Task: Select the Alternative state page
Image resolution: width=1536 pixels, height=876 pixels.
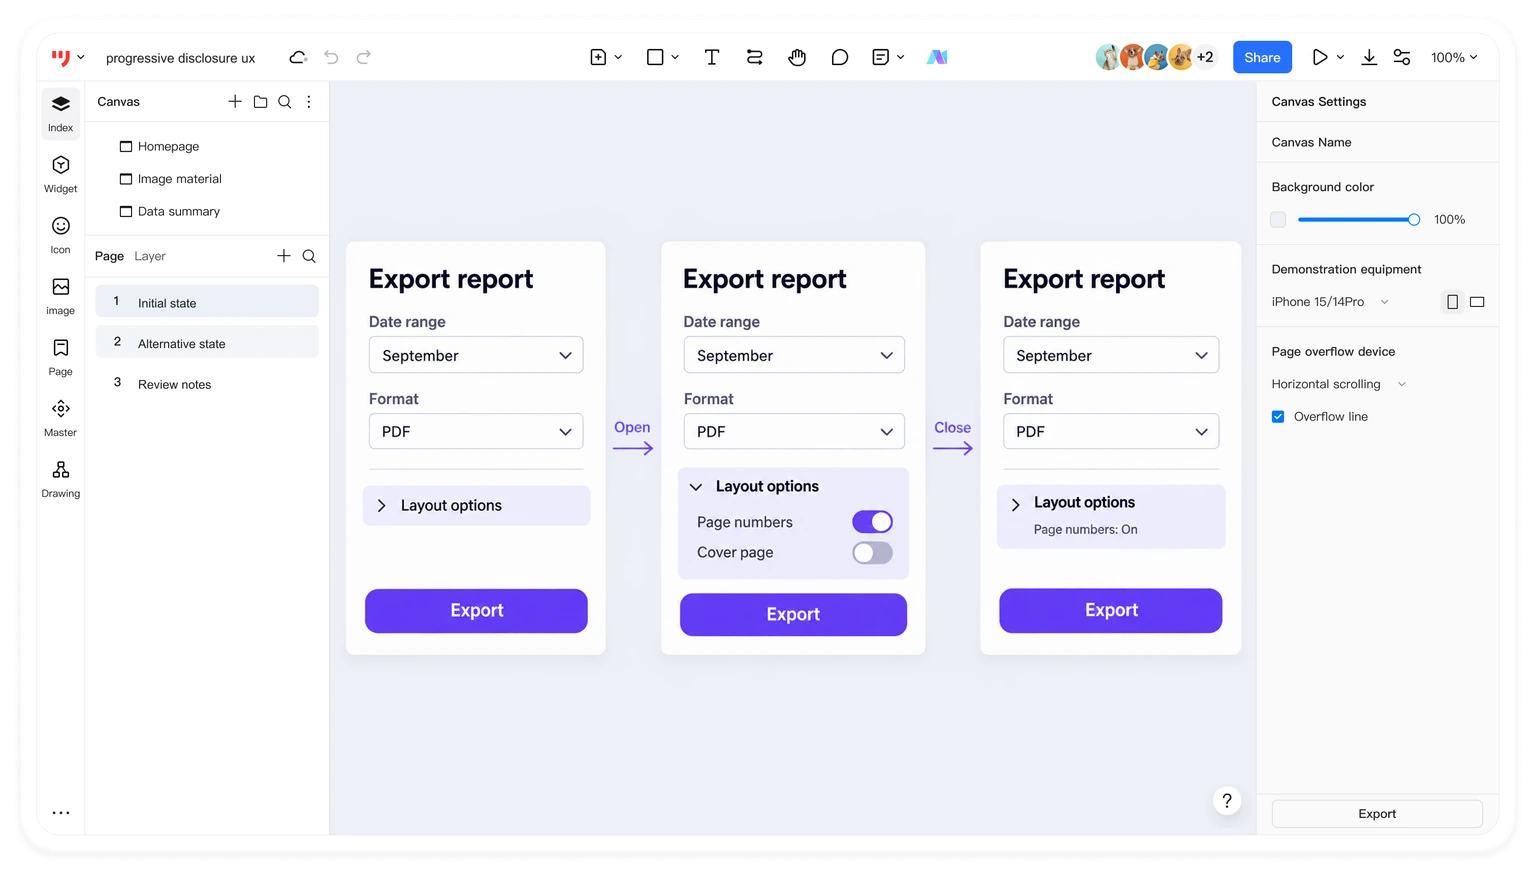Action: (207, 343)
